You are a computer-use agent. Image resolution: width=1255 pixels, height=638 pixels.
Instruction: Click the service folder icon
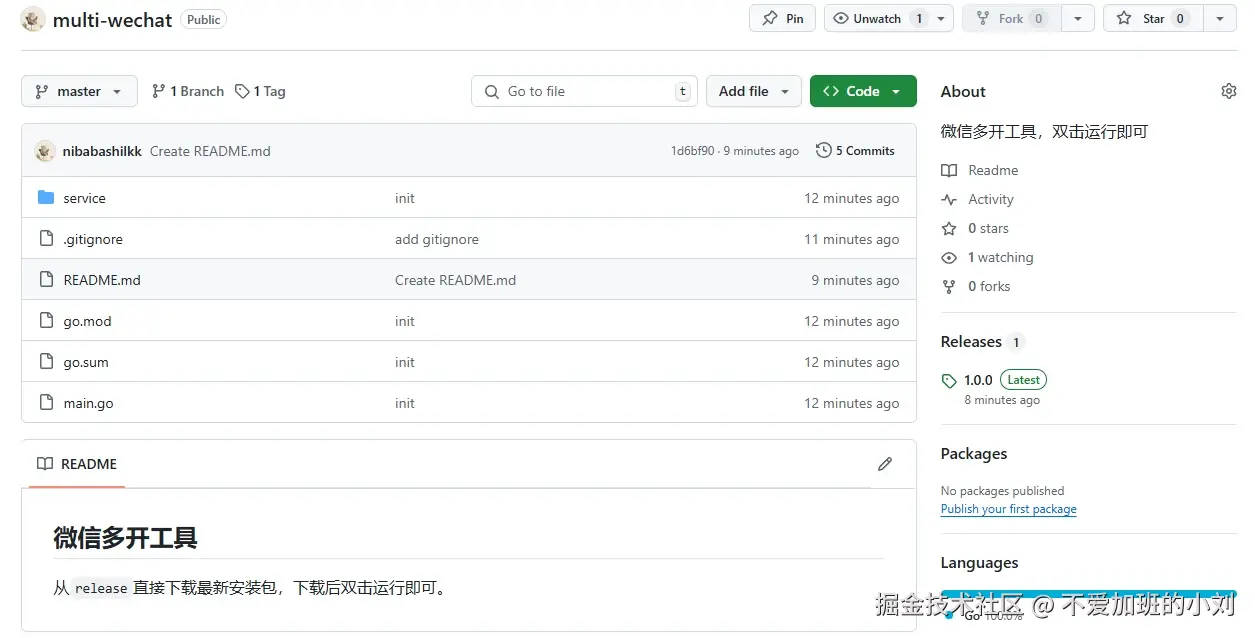click(x=46, y=198)
